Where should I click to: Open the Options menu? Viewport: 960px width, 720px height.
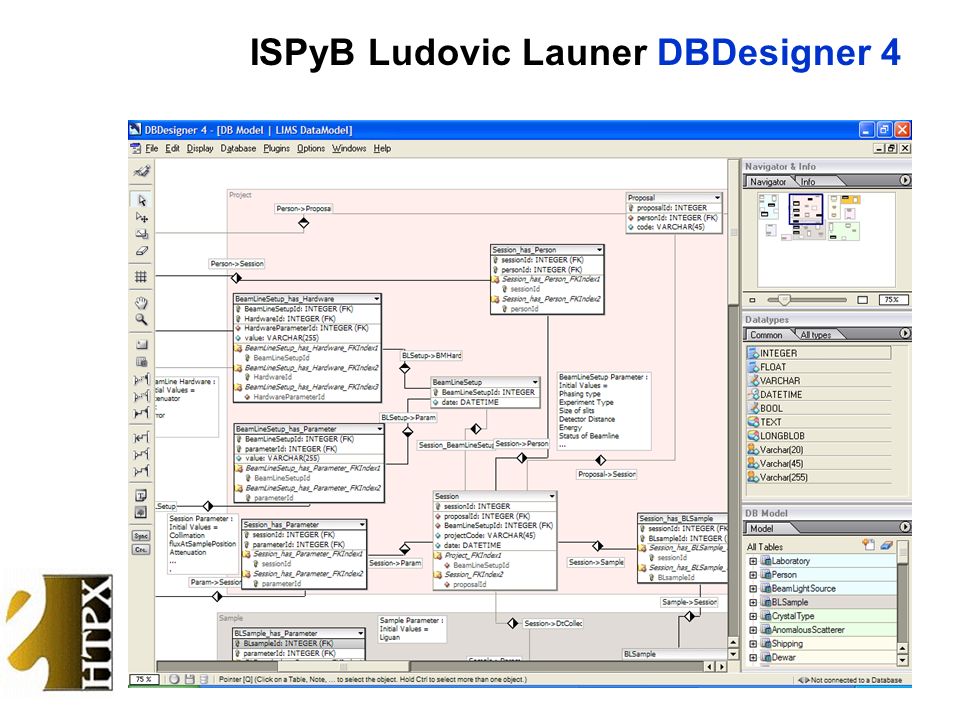coord(311,148)
